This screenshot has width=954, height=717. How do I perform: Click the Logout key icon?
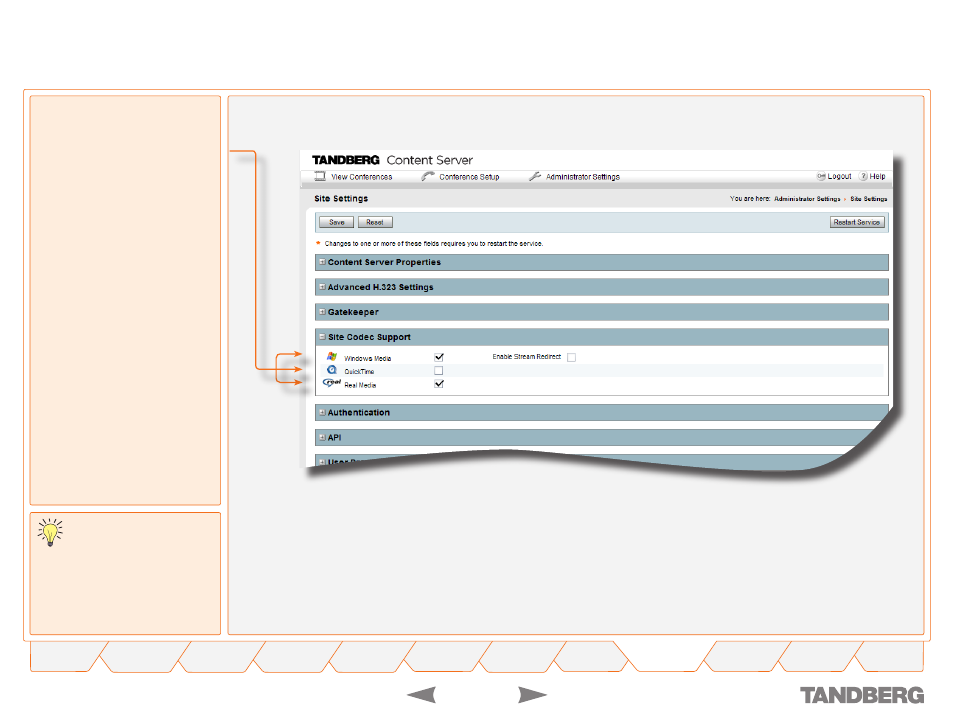(x=821, y=177)
